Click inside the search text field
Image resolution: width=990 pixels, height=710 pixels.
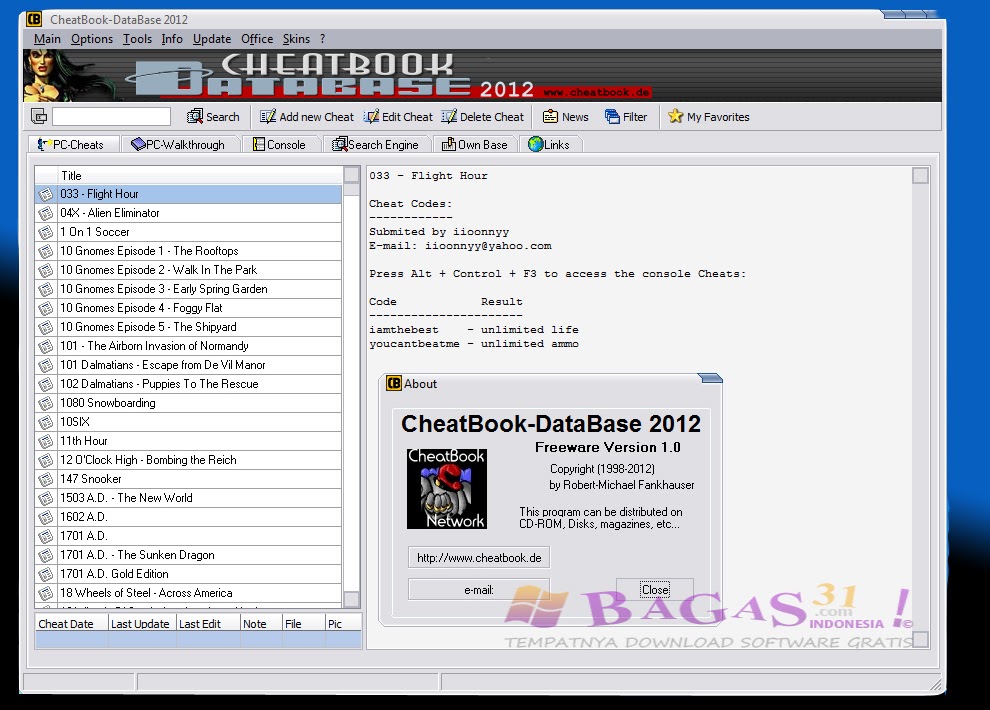coord(111,116)
